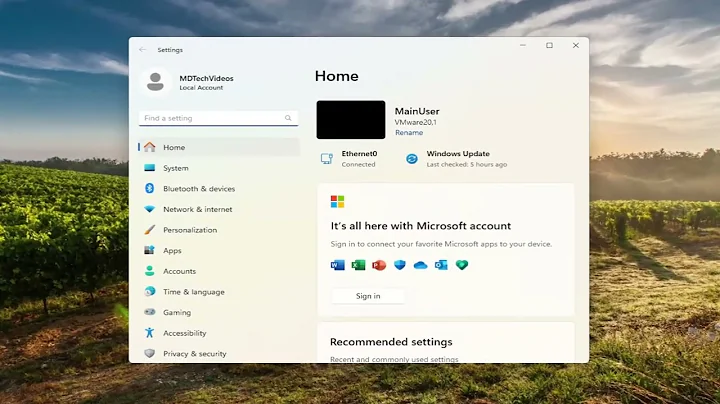The image size is (720, 404).
Task: Click the System monitor icon
Action: (x=150, y=168)
